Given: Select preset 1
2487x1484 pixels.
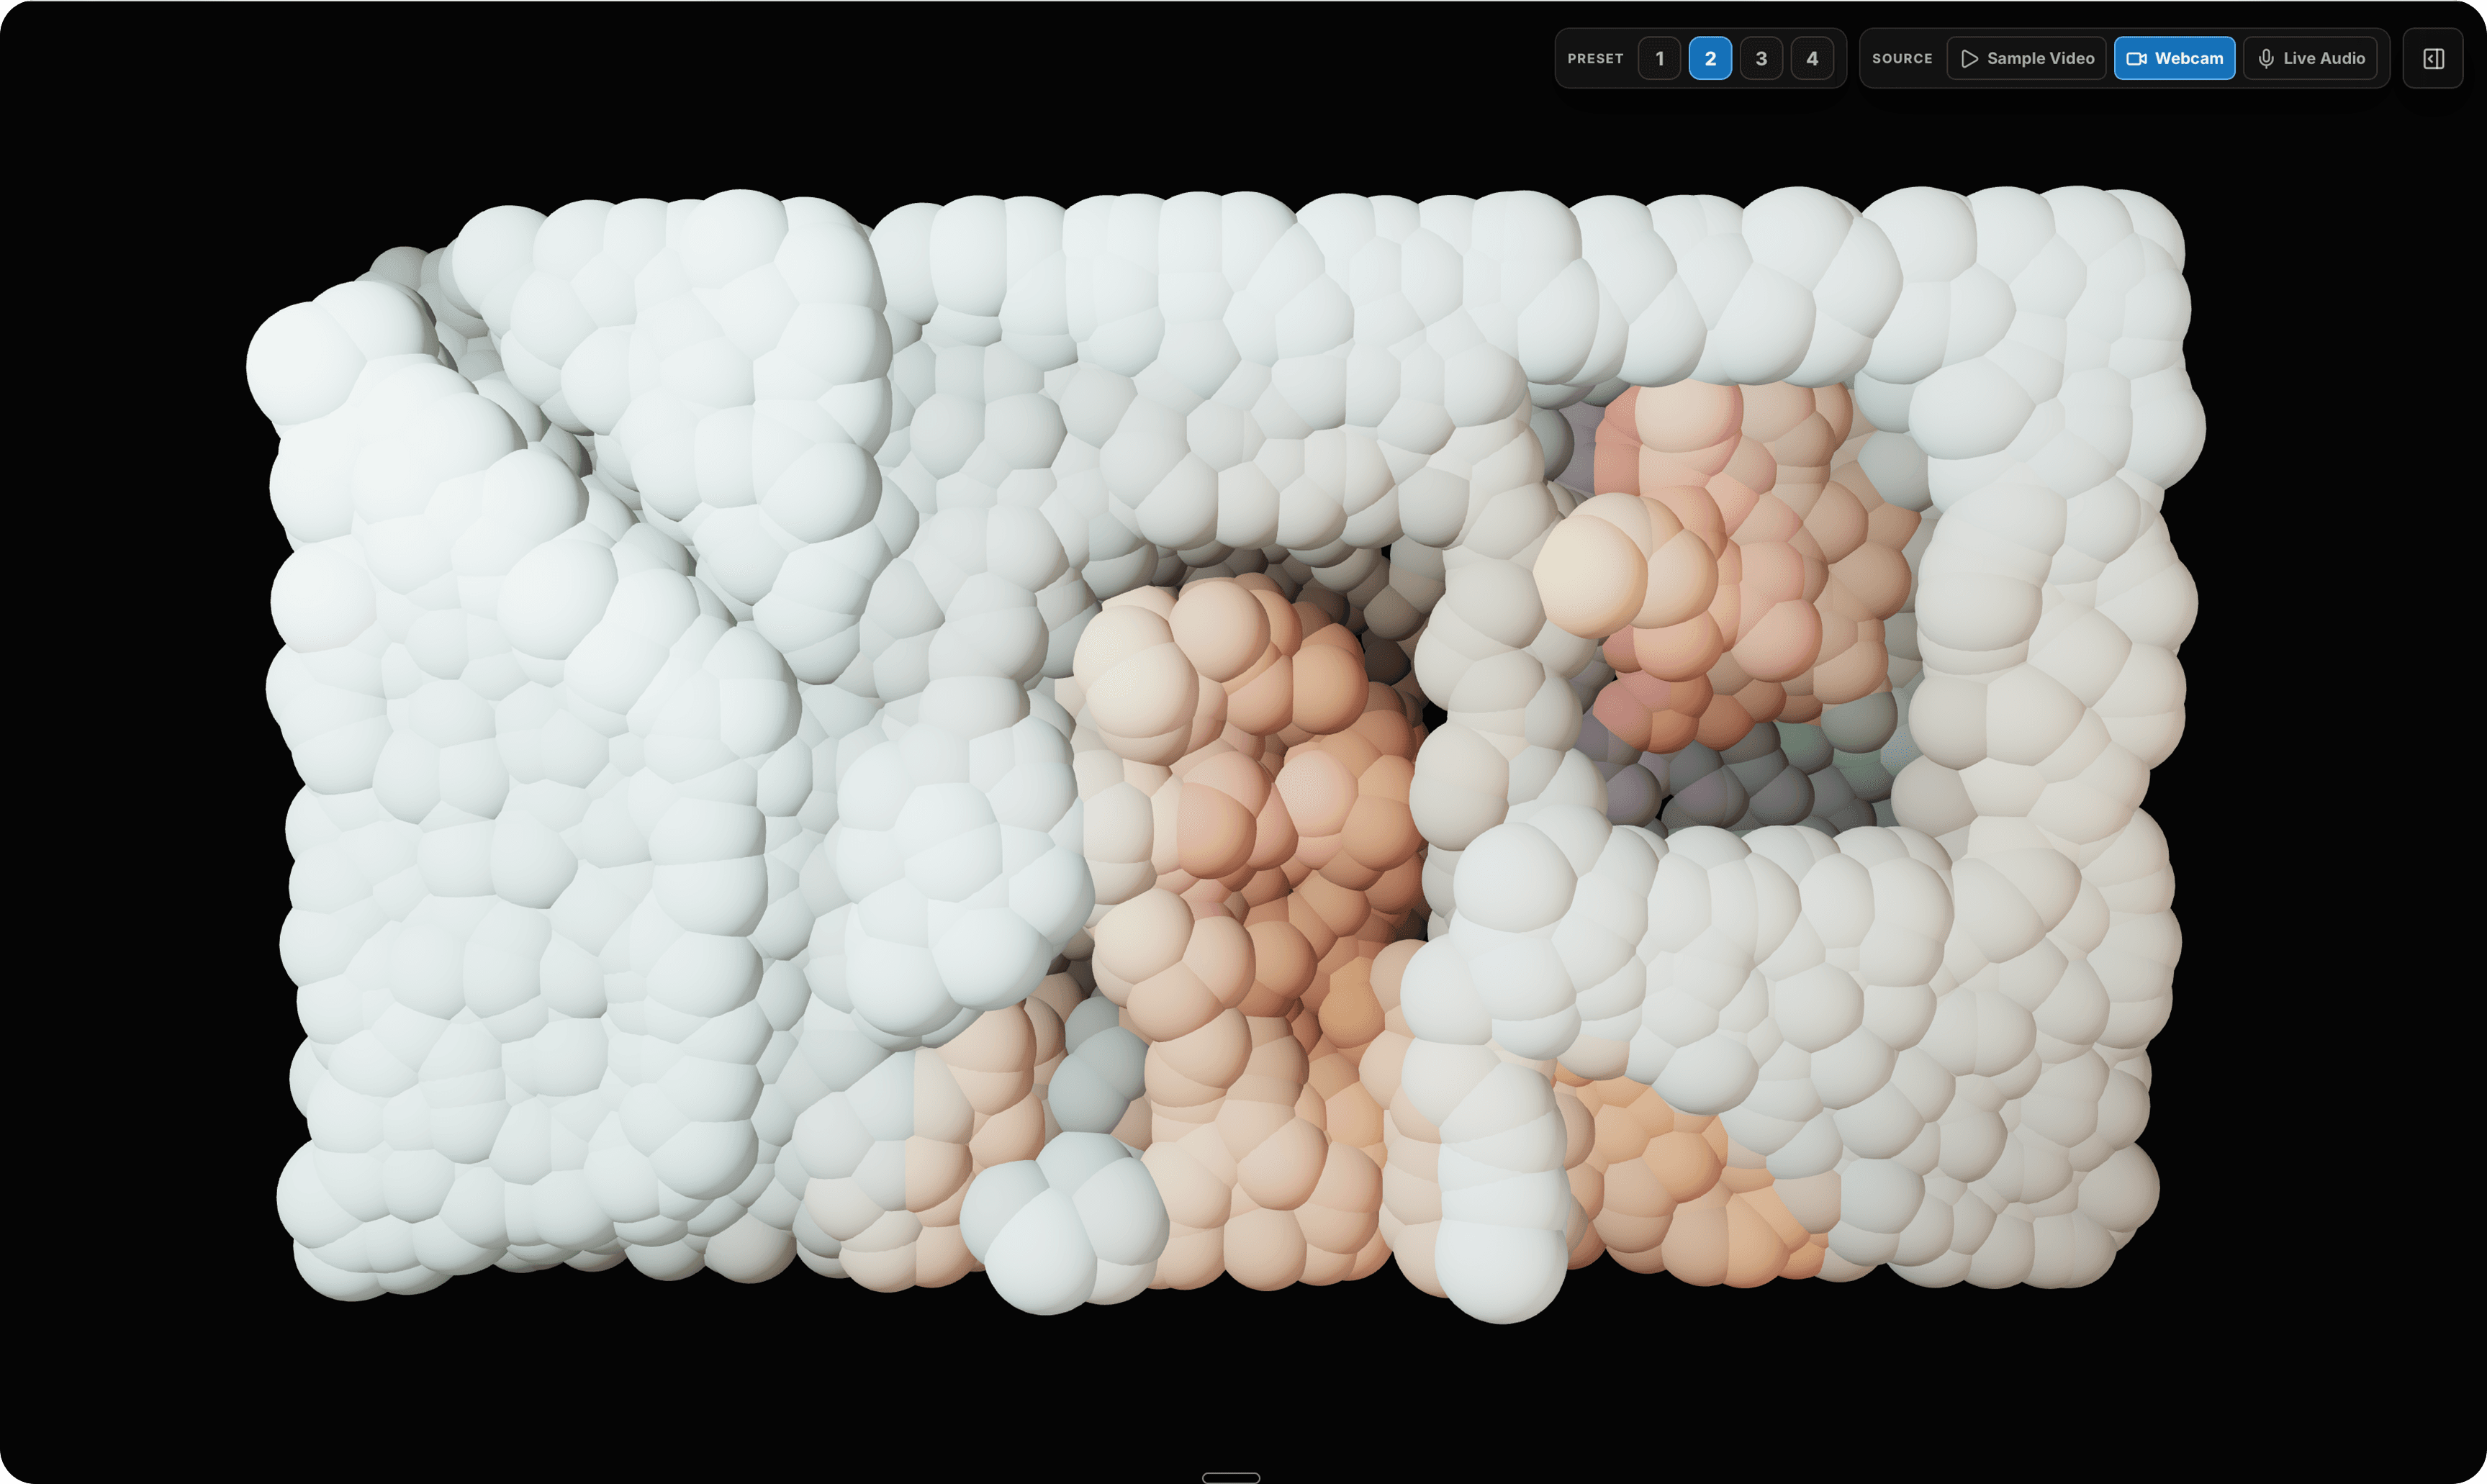Looking at the screenshot, I should coord(1659,58).
